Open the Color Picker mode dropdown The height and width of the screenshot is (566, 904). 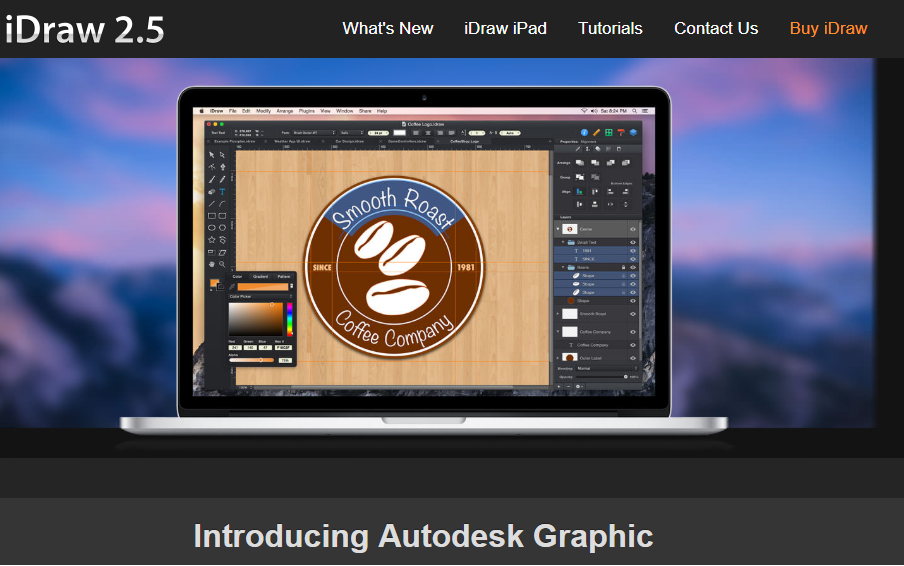[x=260, y=296]
